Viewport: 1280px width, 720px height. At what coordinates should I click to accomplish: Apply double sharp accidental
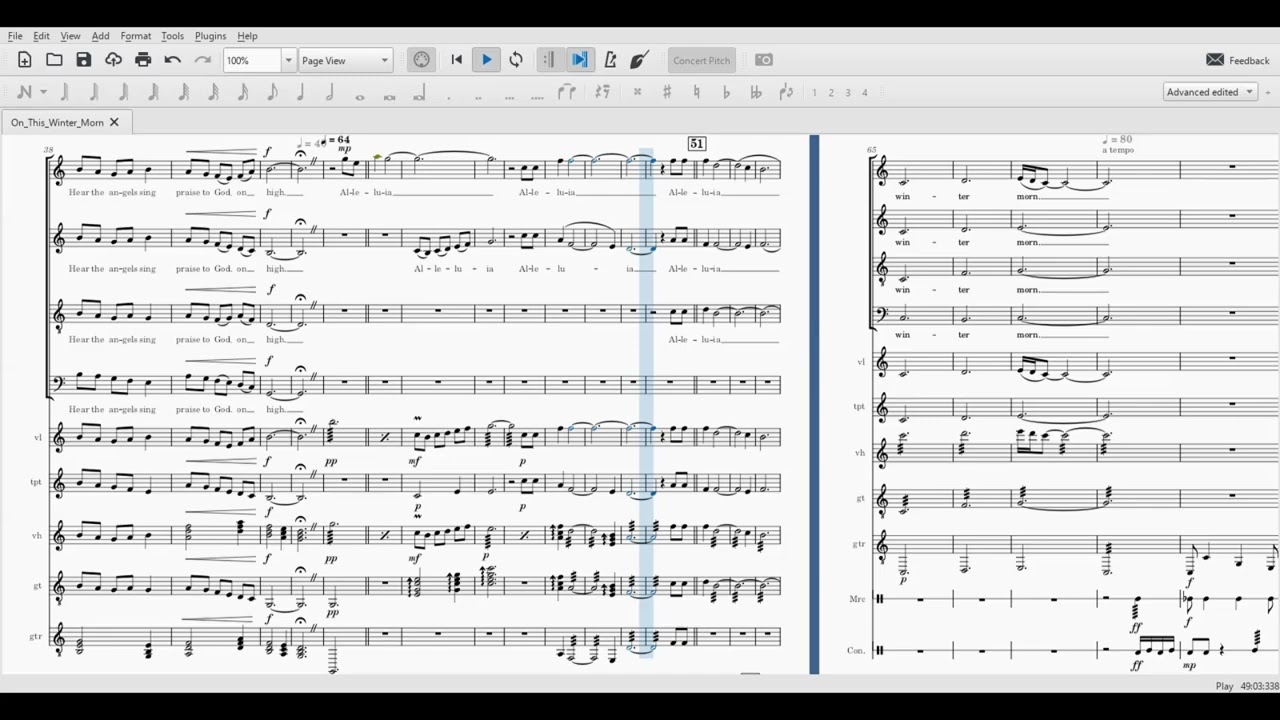[637, 92]
